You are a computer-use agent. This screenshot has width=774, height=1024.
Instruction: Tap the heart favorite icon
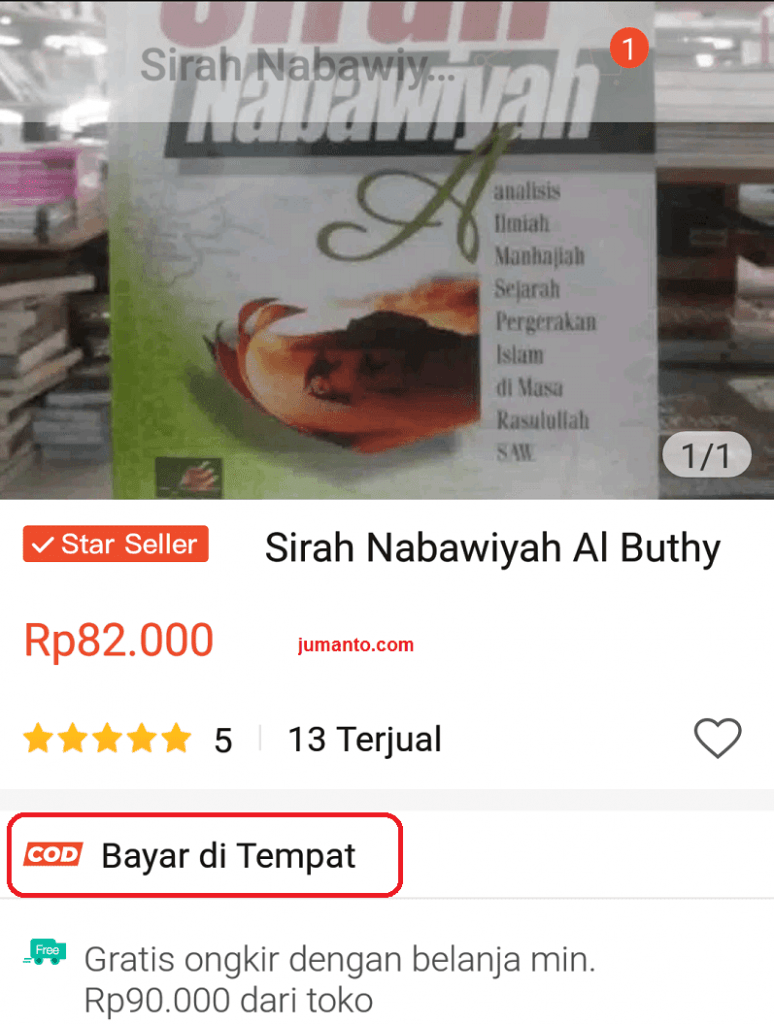717,738
